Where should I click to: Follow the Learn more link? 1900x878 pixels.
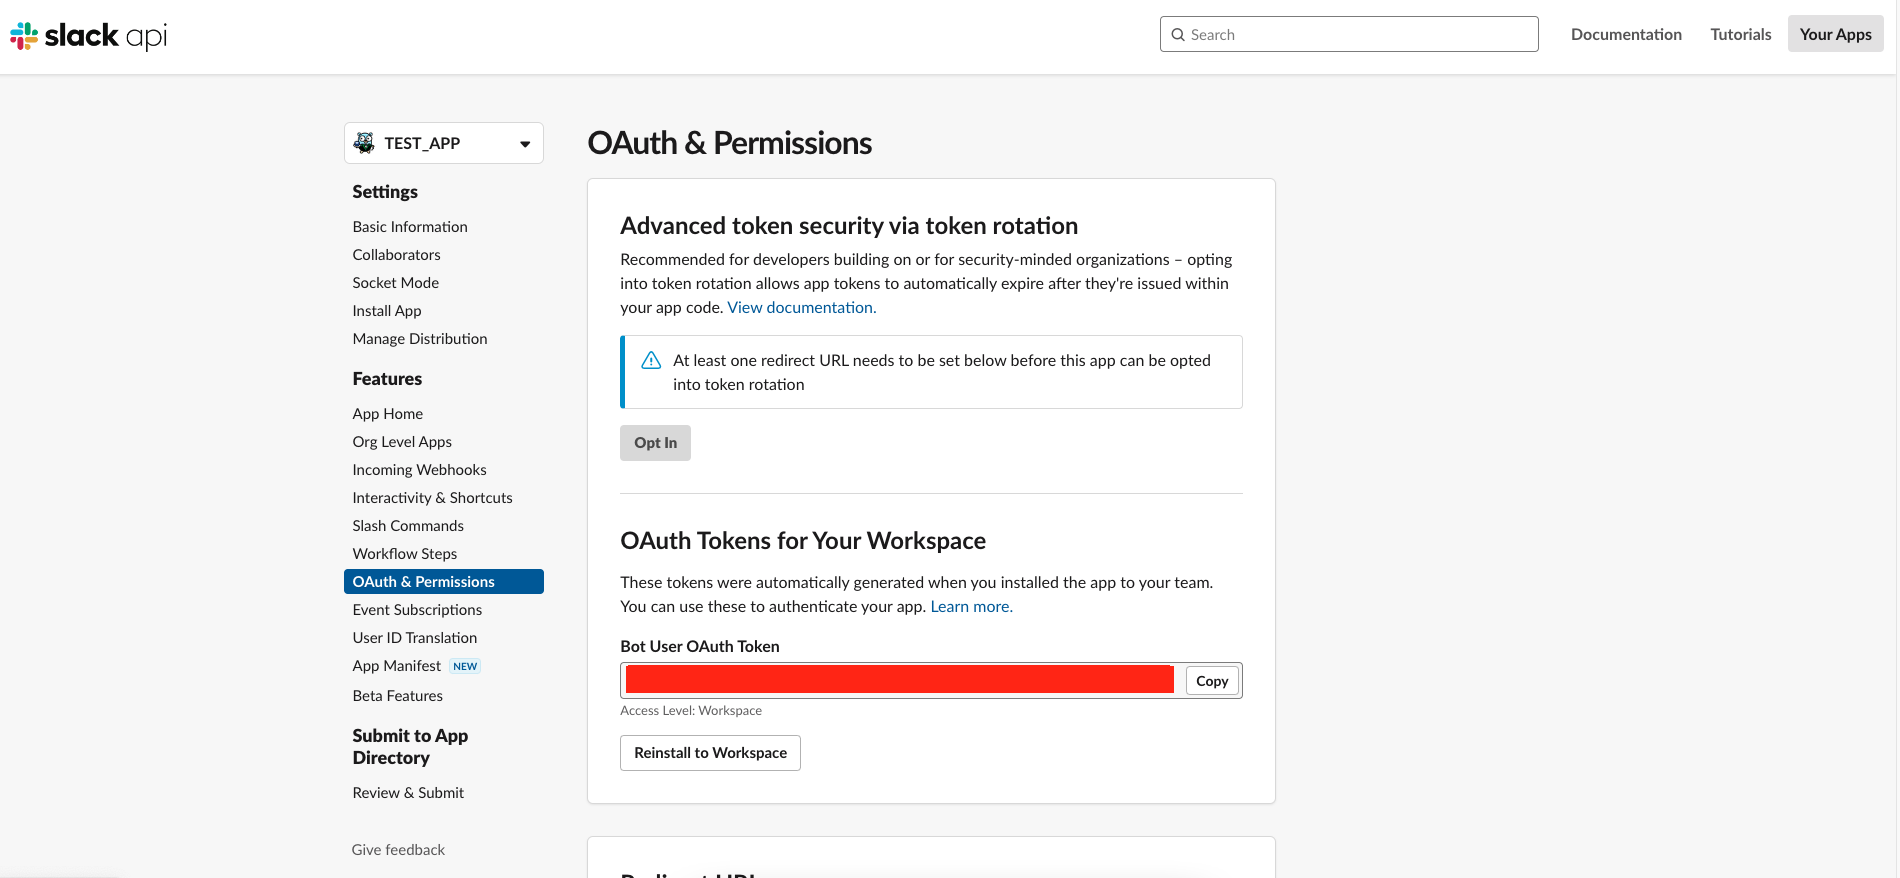coord(971,607)
